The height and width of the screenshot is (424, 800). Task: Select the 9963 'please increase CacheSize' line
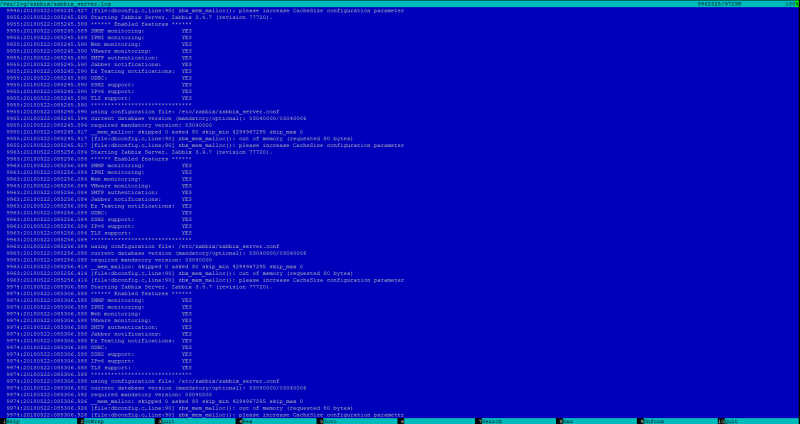[x=206, y=280]
